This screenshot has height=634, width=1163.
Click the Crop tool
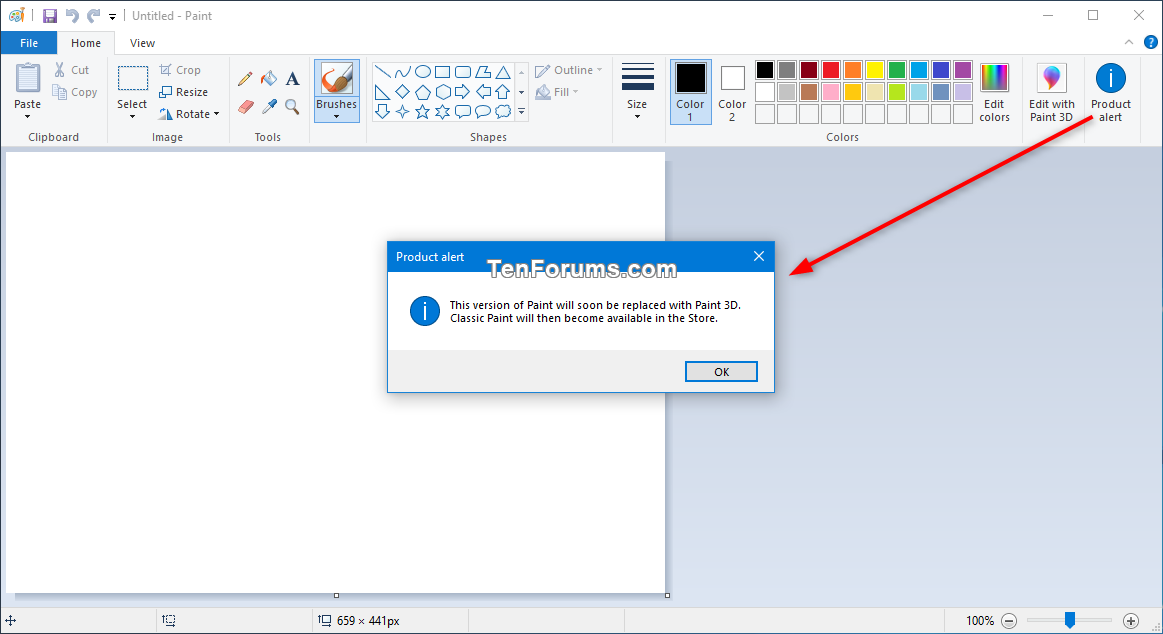pyautogui.click(x=180, y=70)
